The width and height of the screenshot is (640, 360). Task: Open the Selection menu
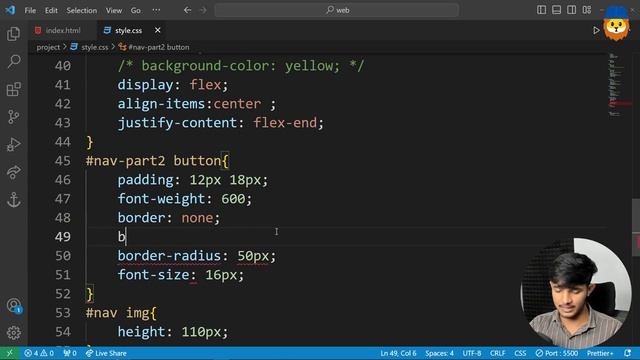(x=82, y=10)
